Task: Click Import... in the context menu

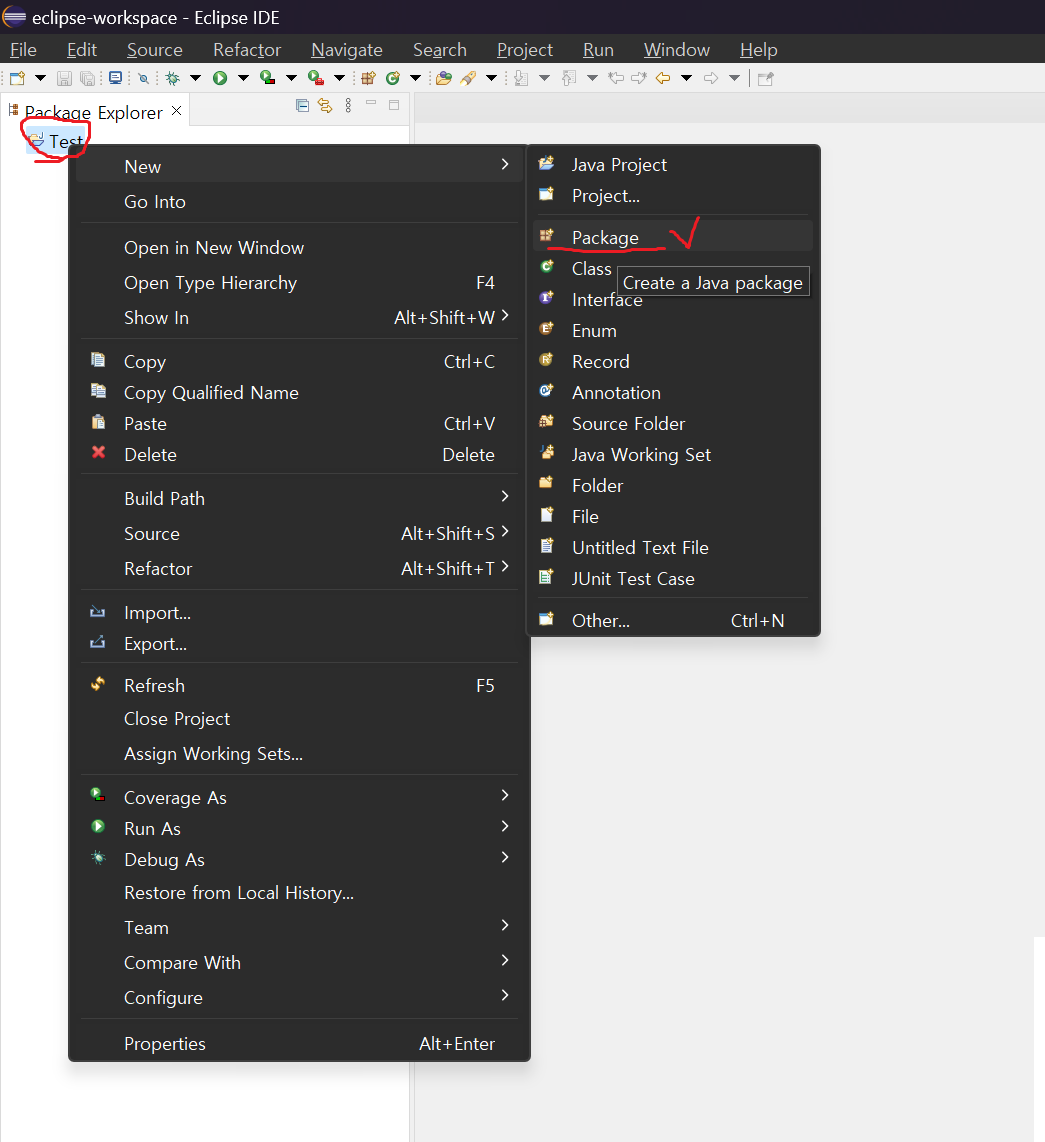Action: coord(299,613)
